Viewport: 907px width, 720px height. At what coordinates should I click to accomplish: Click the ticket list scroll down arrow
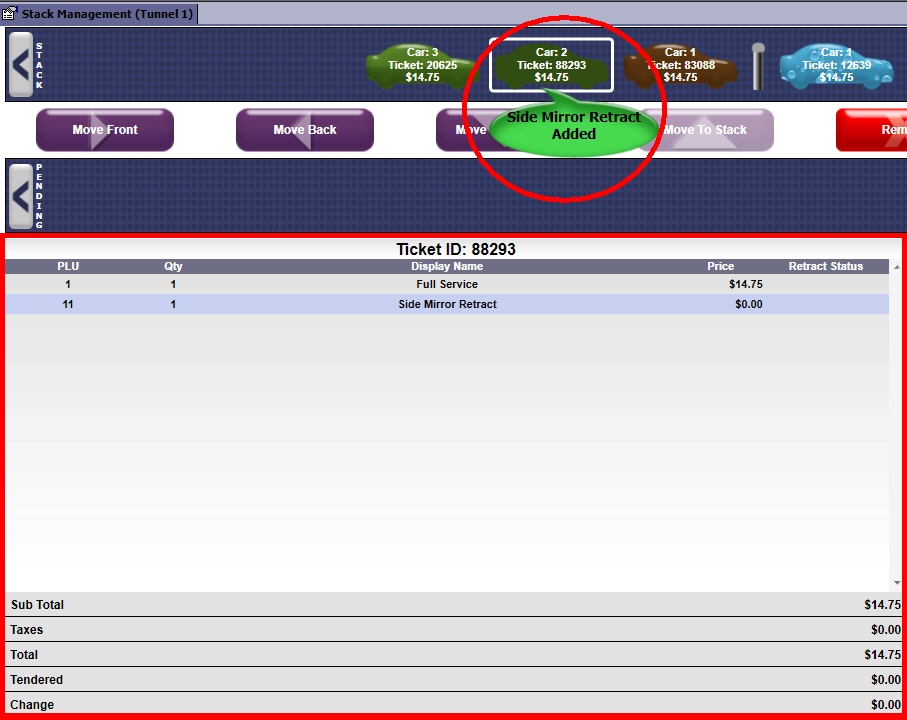pos(897,583)
